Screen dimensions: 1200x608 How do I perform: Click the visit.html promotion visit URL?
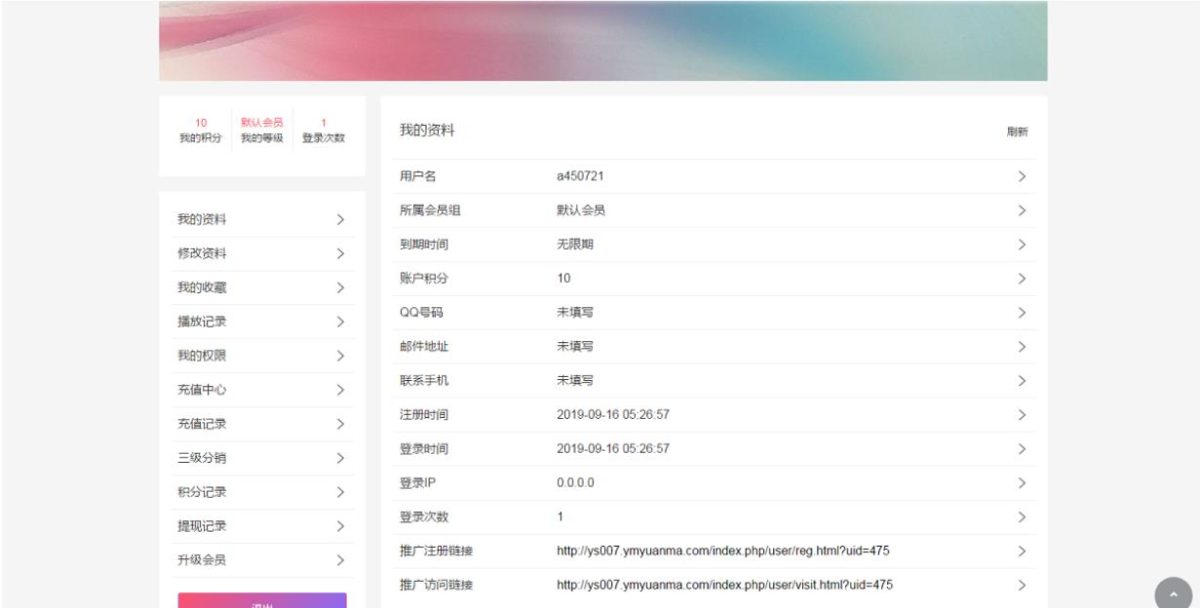pos(725,585)
